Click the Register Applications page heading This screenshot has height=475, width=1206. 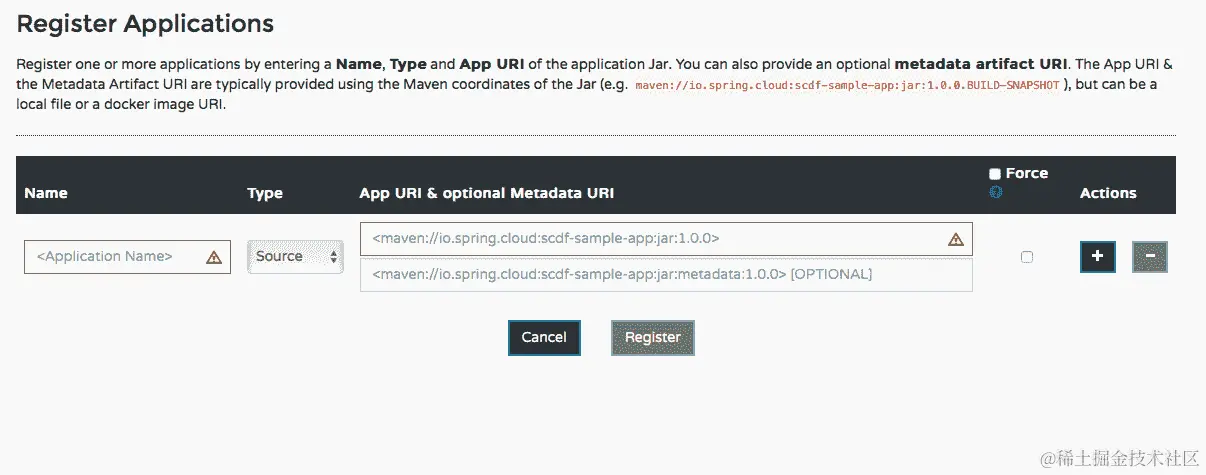pyautogui.click(x=145, y=23)
